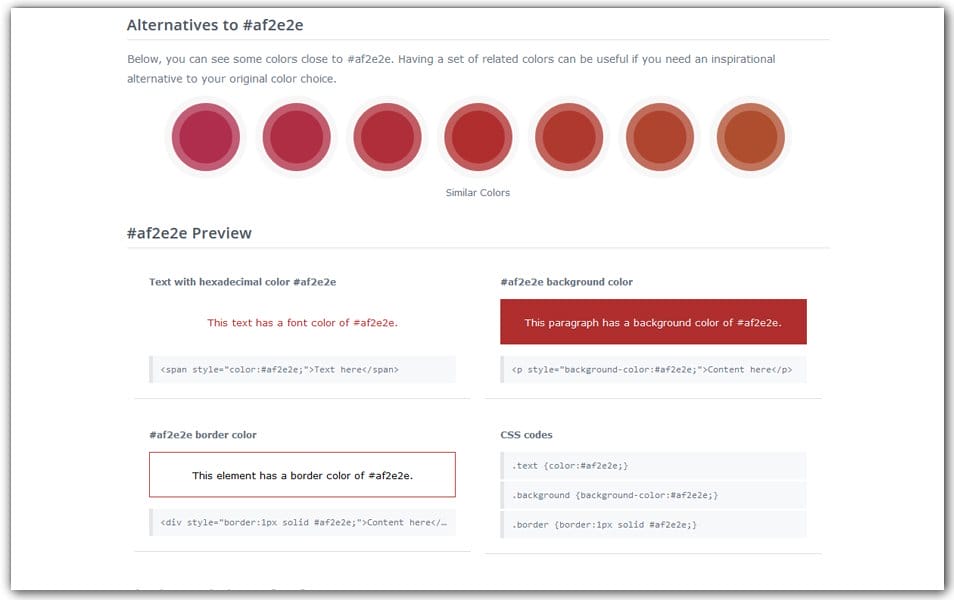Select the fourth brick-red color circle
The width and height of the screenshot is (954, 600).
(x=478, y=136)
